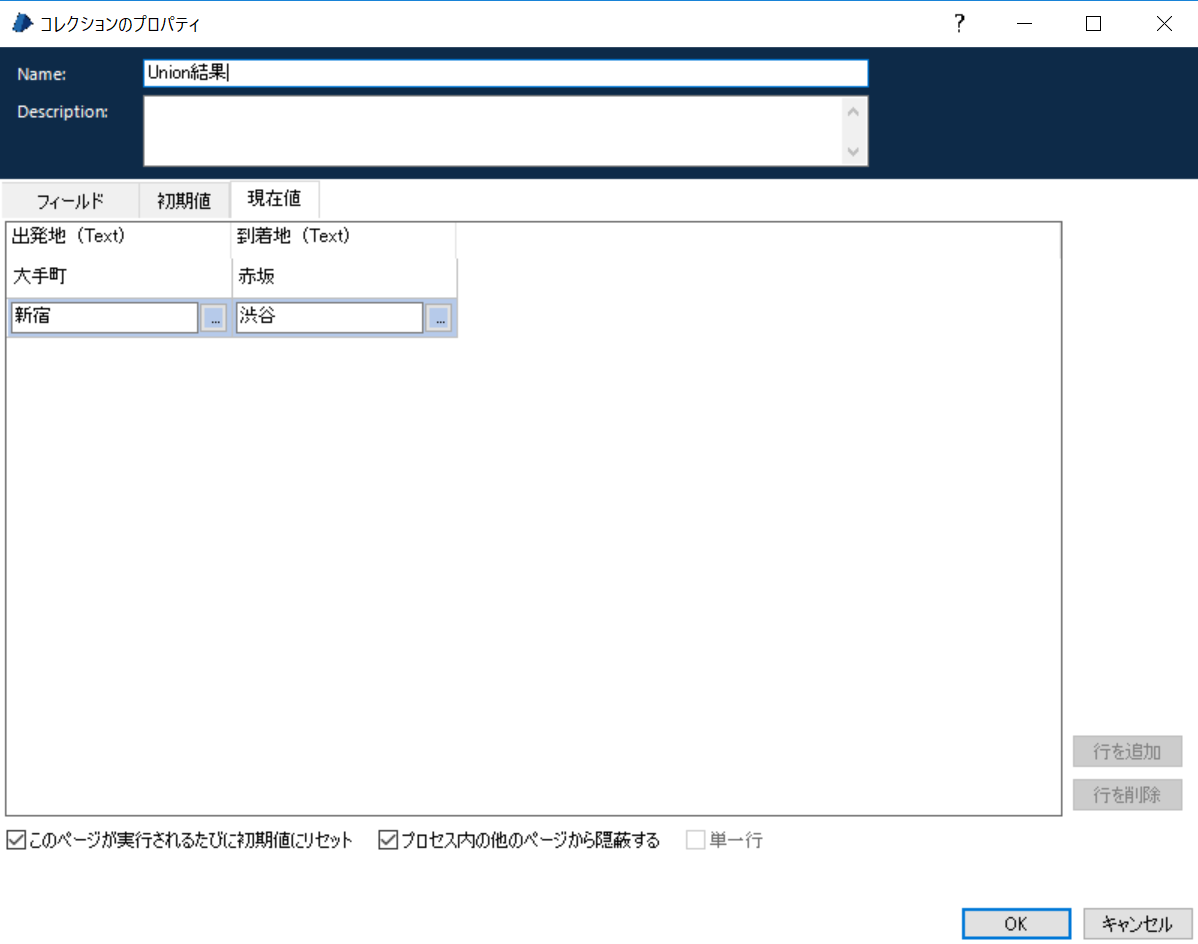Toggle the 単一行 checkbox
1198x944 pixels.
(695, 840)
